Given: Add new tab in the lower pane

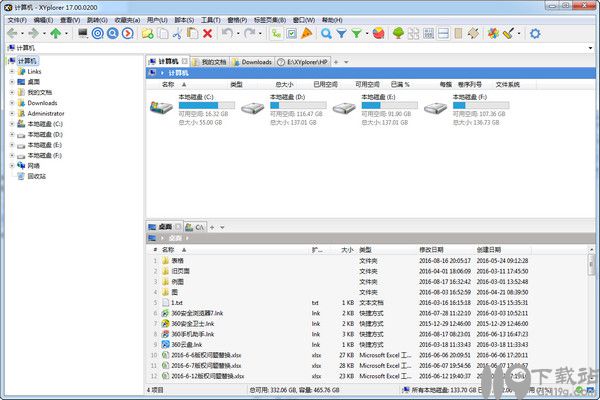Looking at the screenshot, I should coord(212,227).
